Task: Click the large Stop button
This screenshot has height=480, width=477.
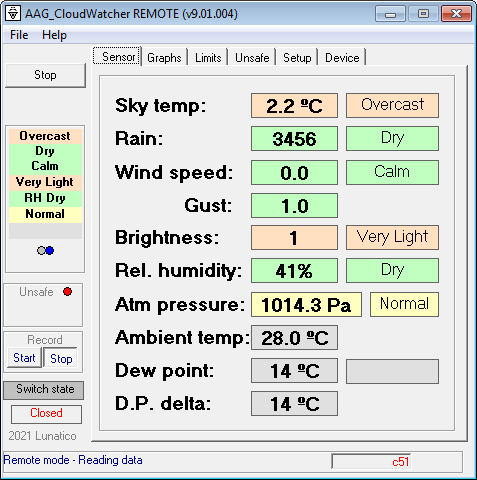Action: pyautogui.click(x=45, y=75)
